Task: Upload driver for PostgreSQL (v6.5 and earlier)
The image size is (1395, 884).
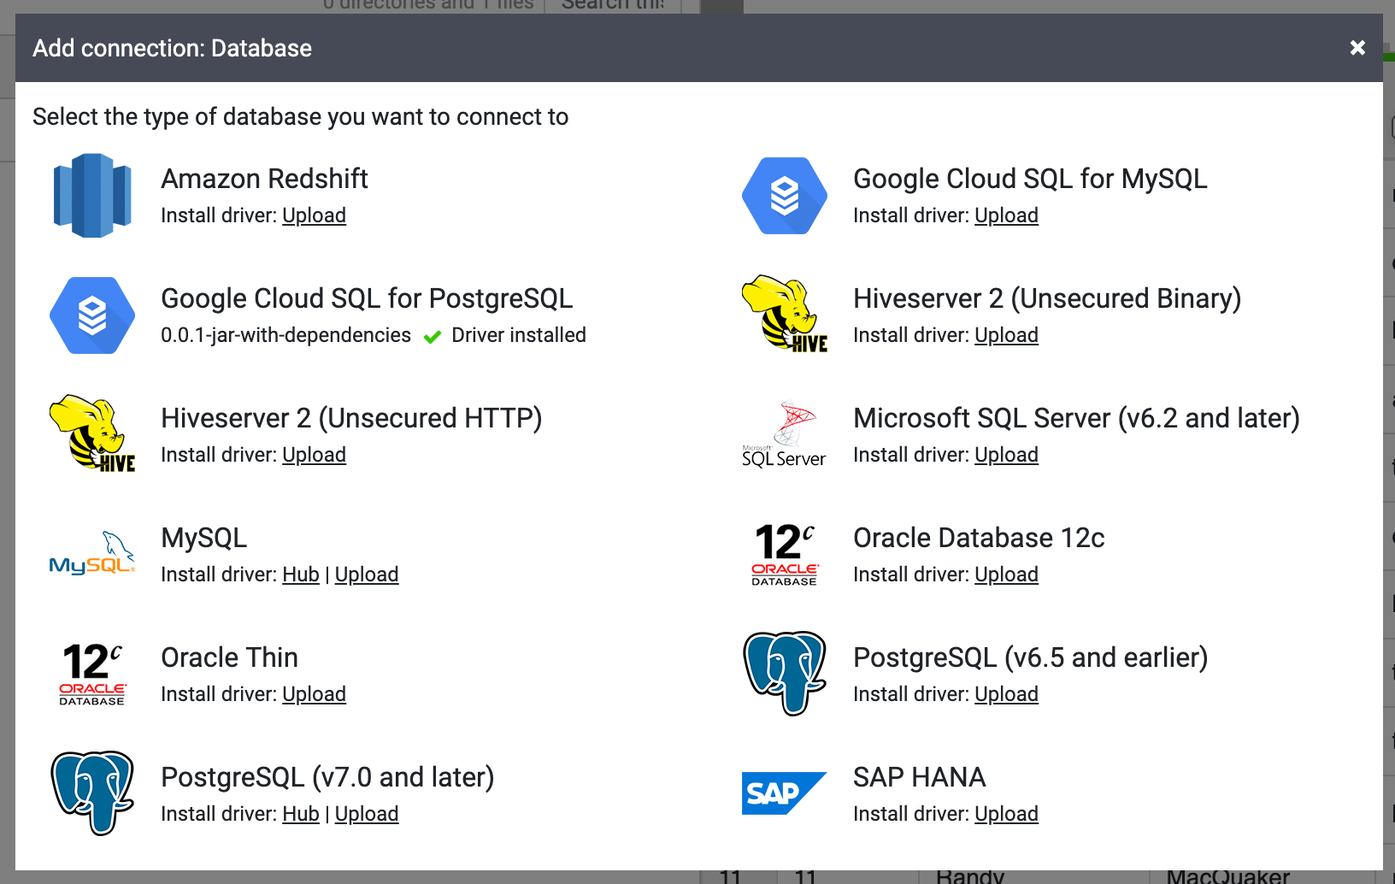Action: point(1006,695)
